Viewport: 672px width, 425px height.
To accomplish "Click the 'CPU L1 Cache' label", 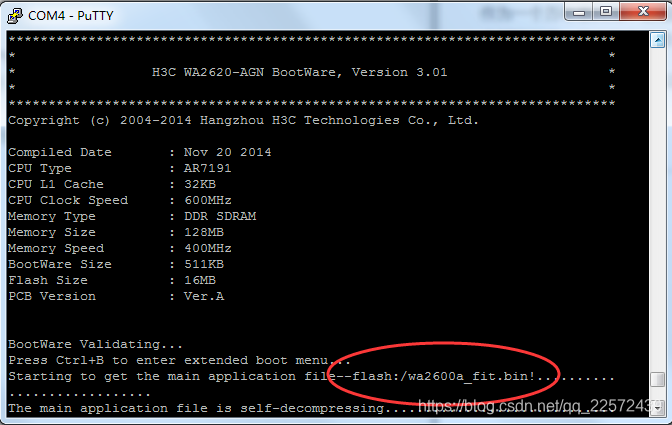I will click(x=56, y=184).
